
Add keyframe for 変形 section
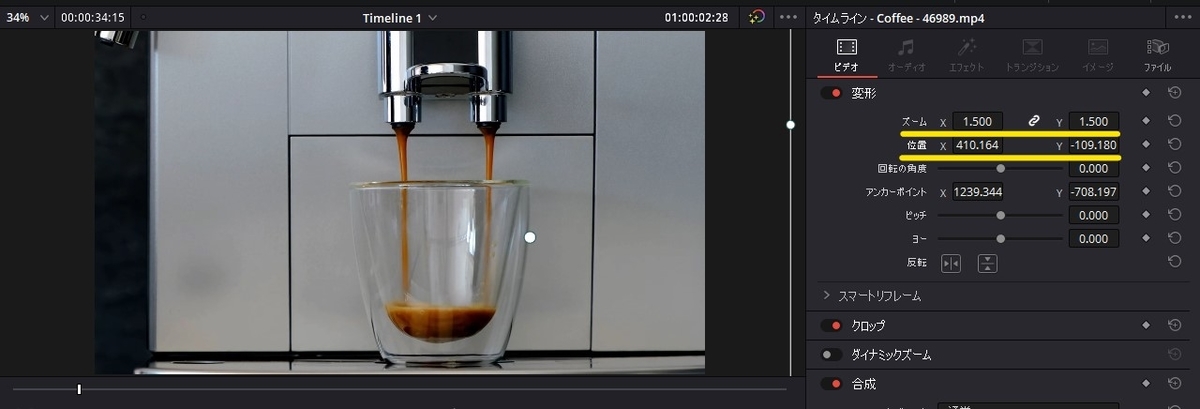1146,93
